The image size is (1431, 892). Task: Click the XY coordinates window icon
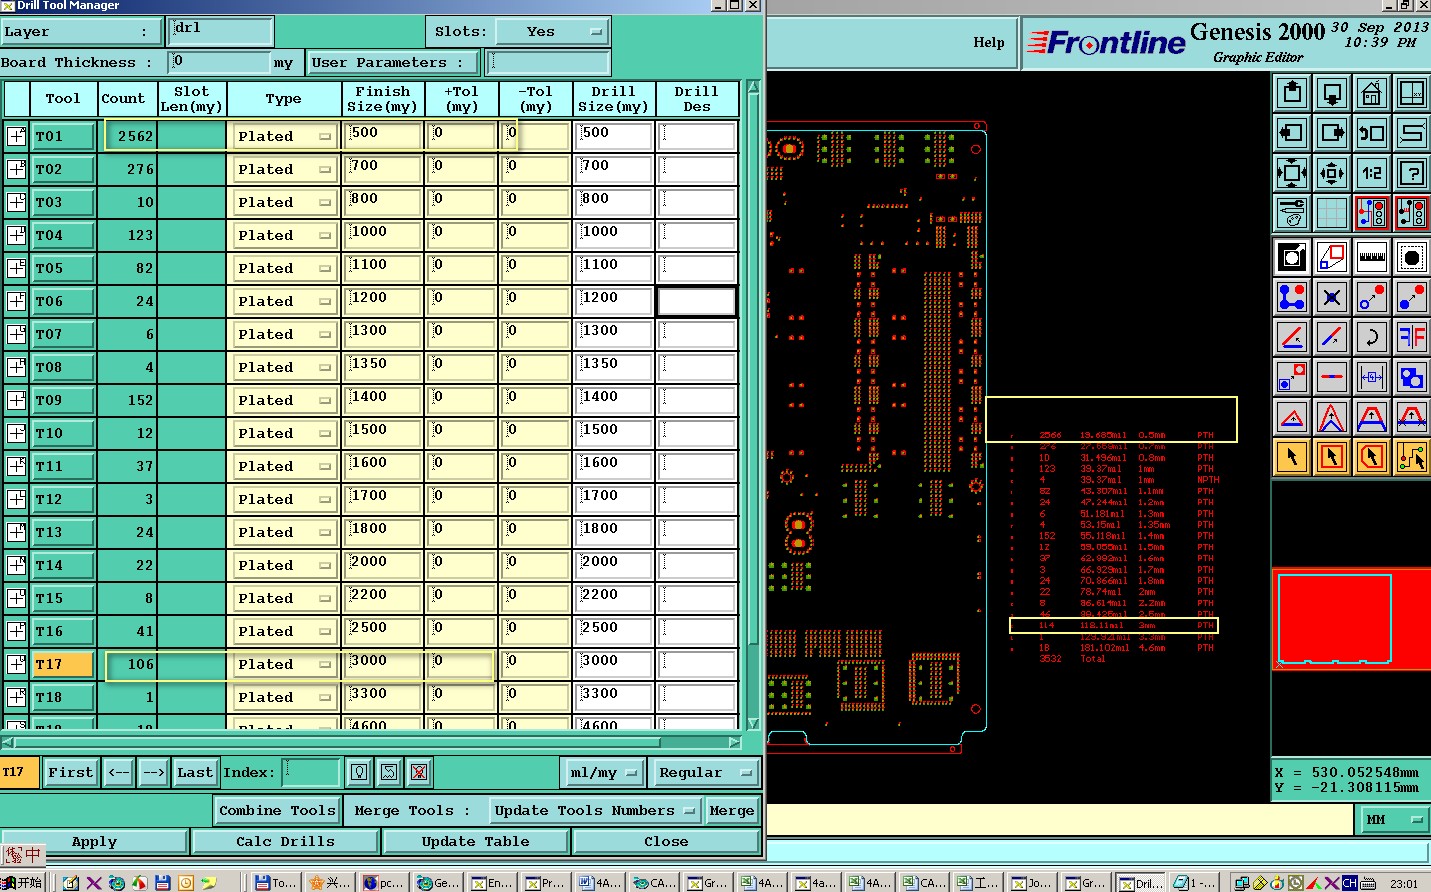point(1412,94)
